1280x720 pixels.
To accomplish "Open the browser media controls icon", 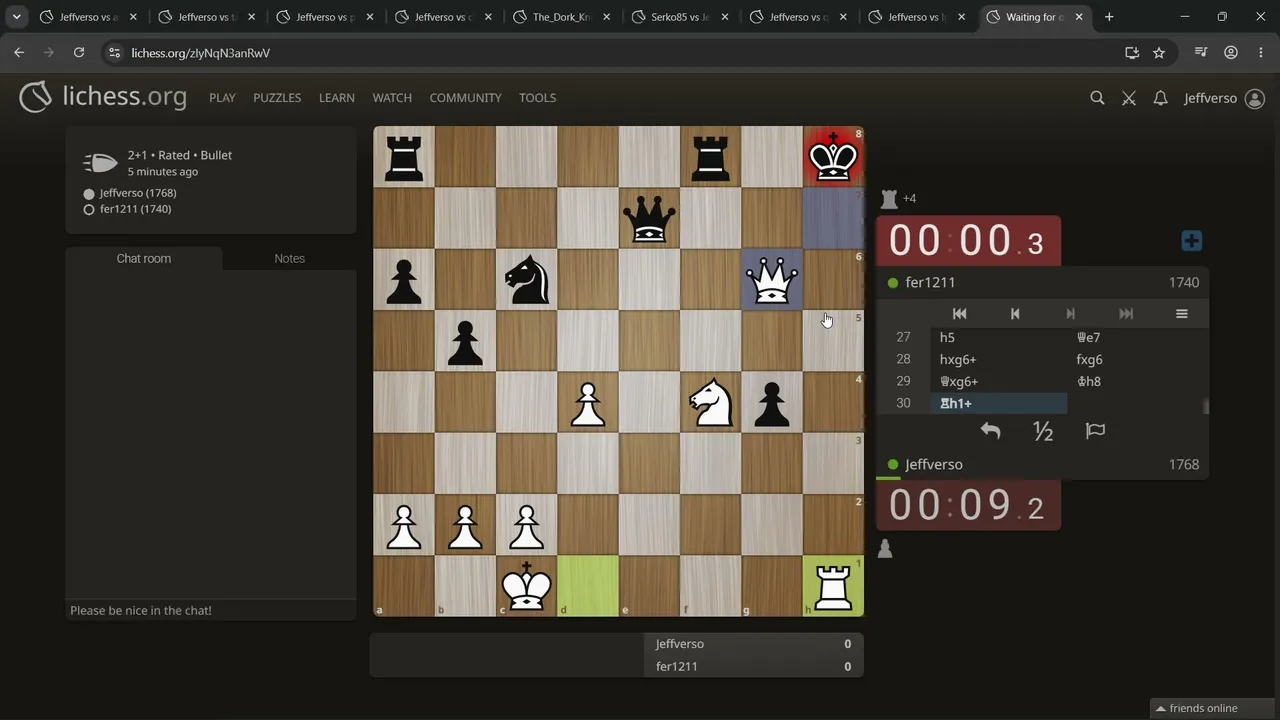I will [x=1202, y=53].
